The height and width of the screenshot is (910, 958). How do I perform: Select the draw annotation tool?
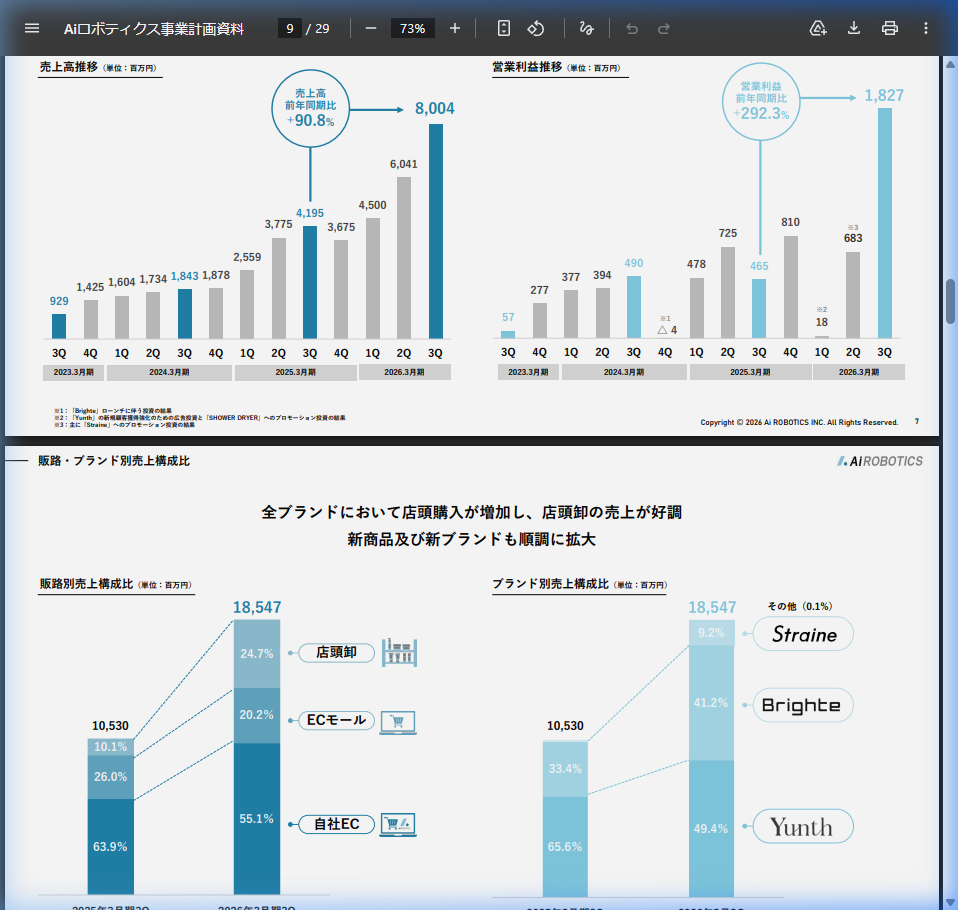(x=587, y=28)
